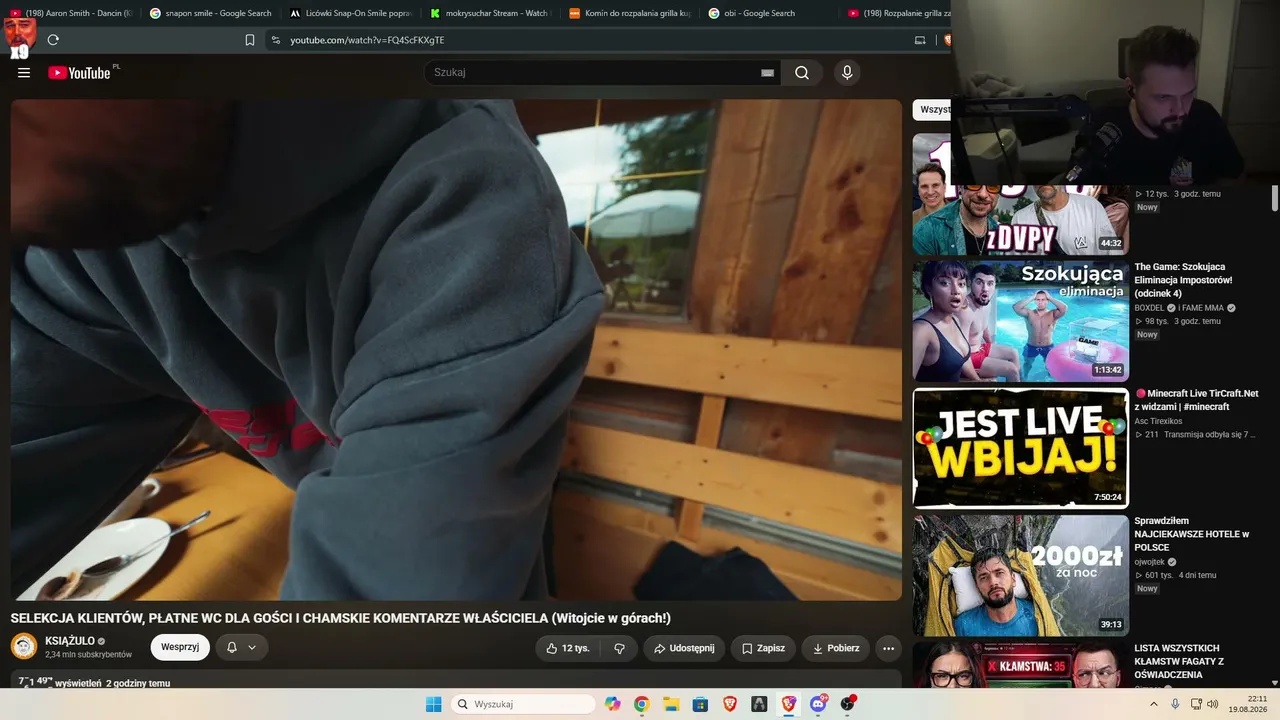Open volume control in system tray

click(x=1213, y=704)
